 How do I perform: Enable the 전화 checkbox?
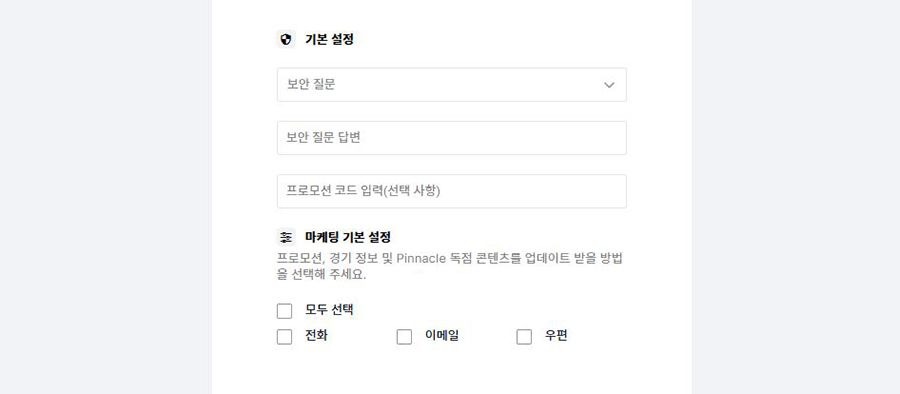(x=285, y=337)
